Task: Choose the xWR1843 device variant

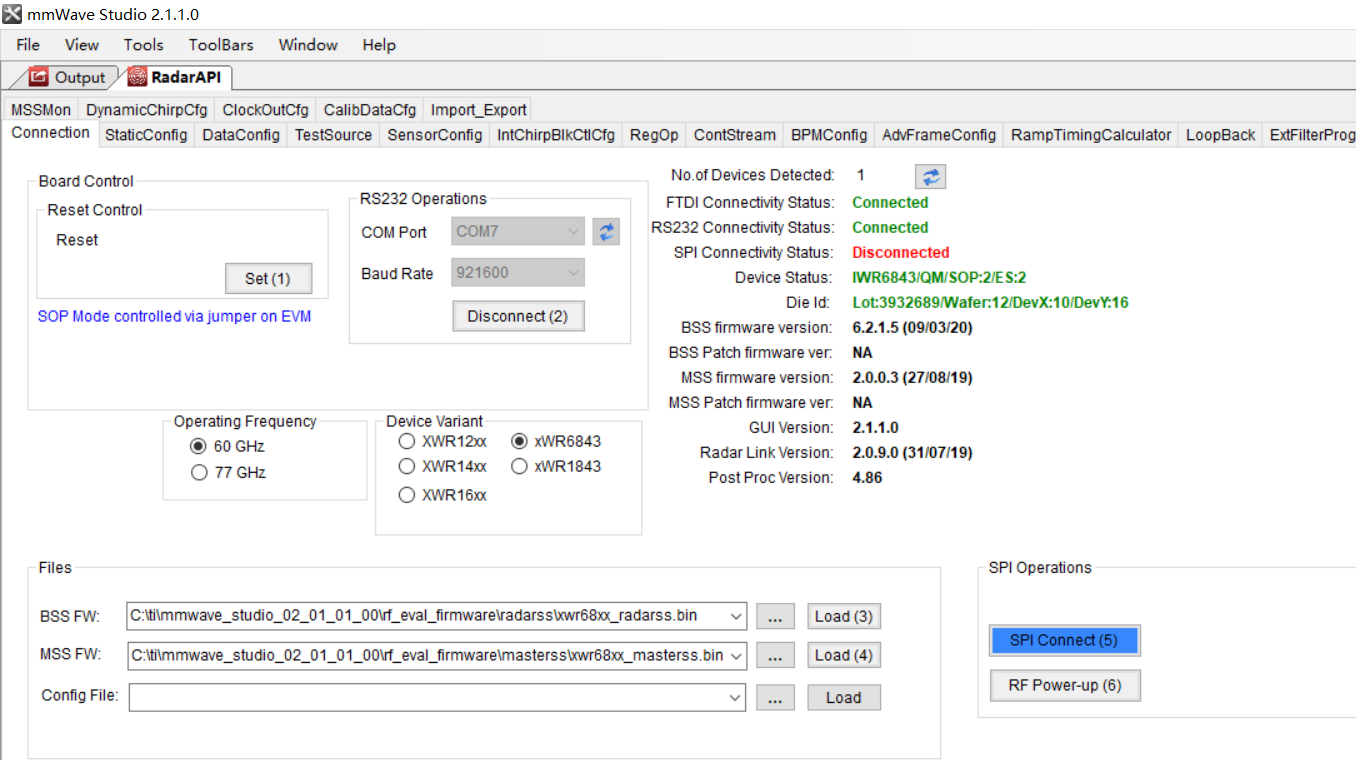Action: [519, 466]
